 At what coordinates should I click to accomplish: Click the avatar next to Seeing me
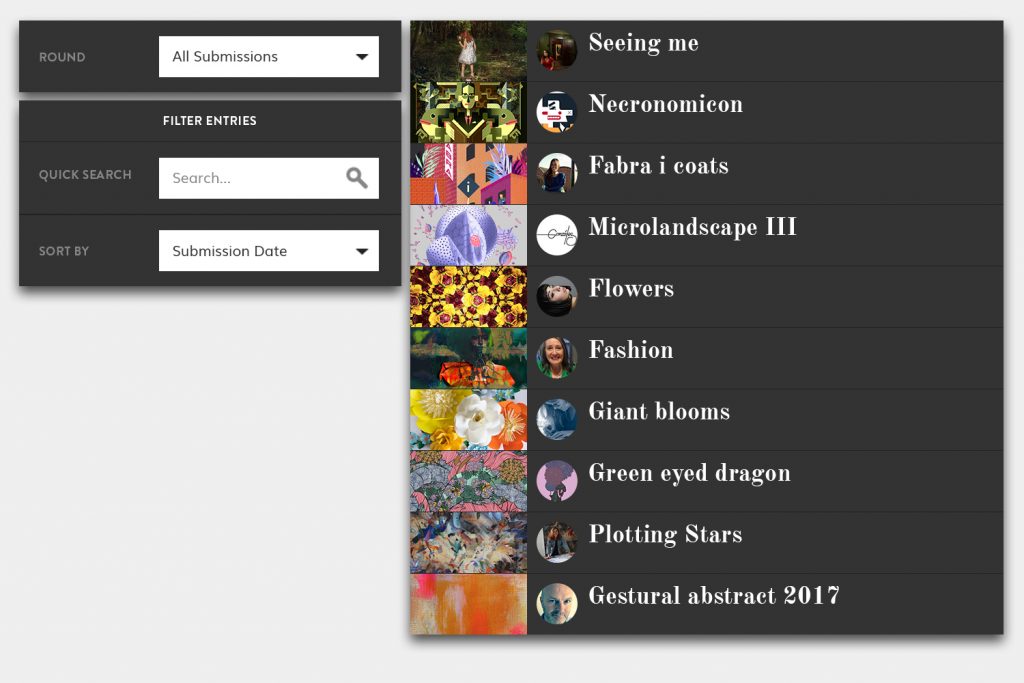[x=557, y=50]
